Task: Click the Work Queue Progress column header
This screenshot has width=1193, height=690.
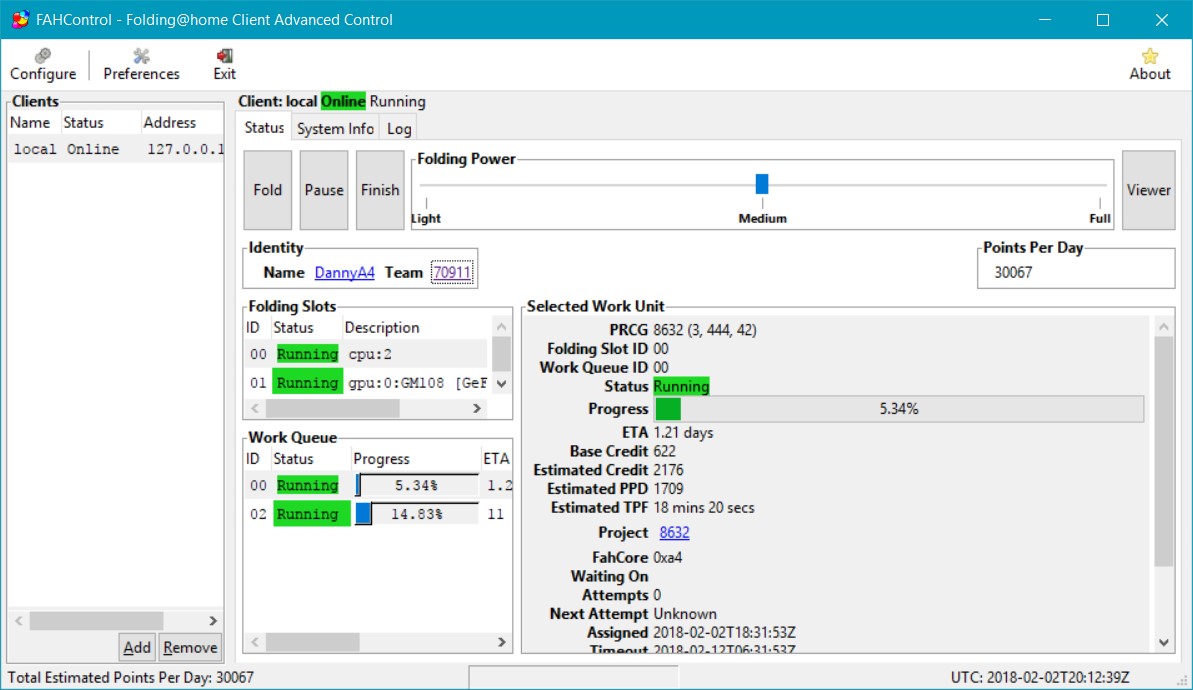Action: (x=415, y=459)
